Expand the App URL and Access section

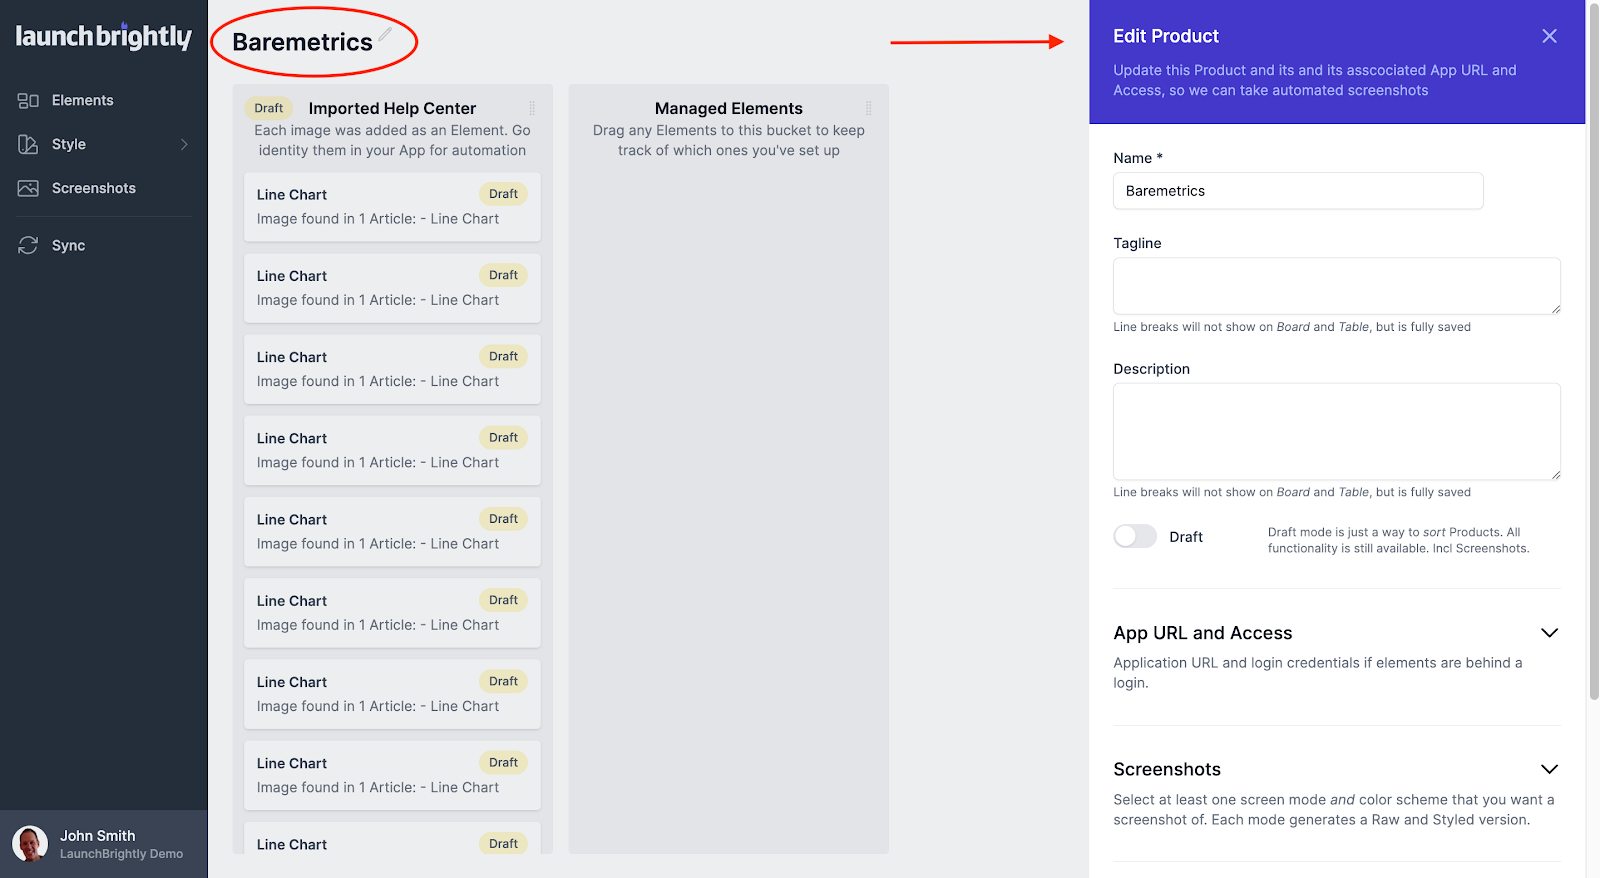click(x=1549, y=633)
